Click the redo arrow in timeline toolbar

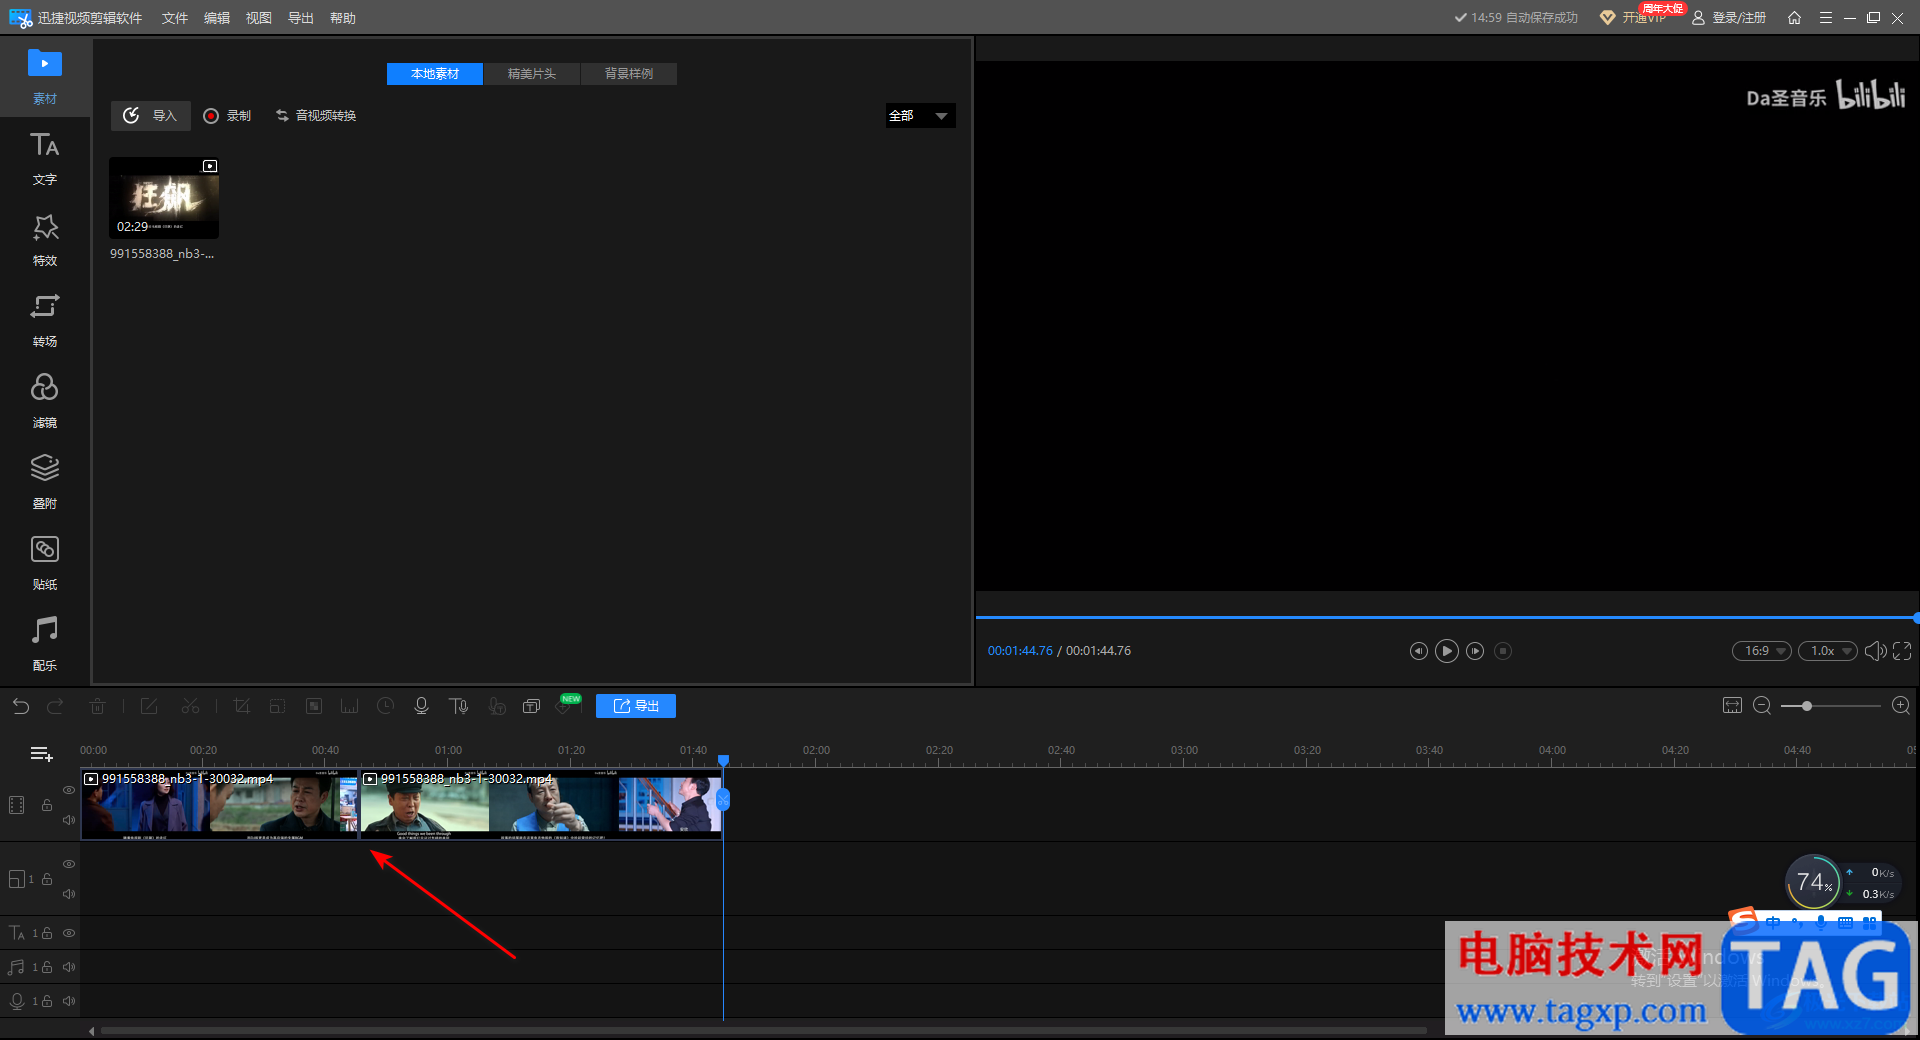coord(55,706)
